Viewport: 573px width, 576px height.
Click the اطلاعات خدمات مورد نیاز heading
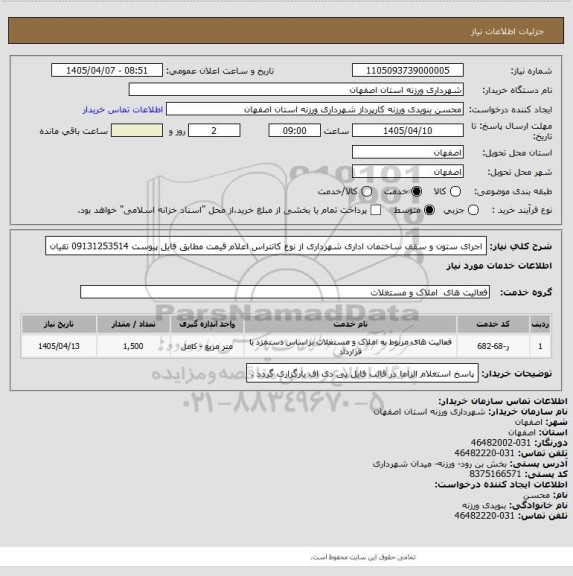(499, 266)
